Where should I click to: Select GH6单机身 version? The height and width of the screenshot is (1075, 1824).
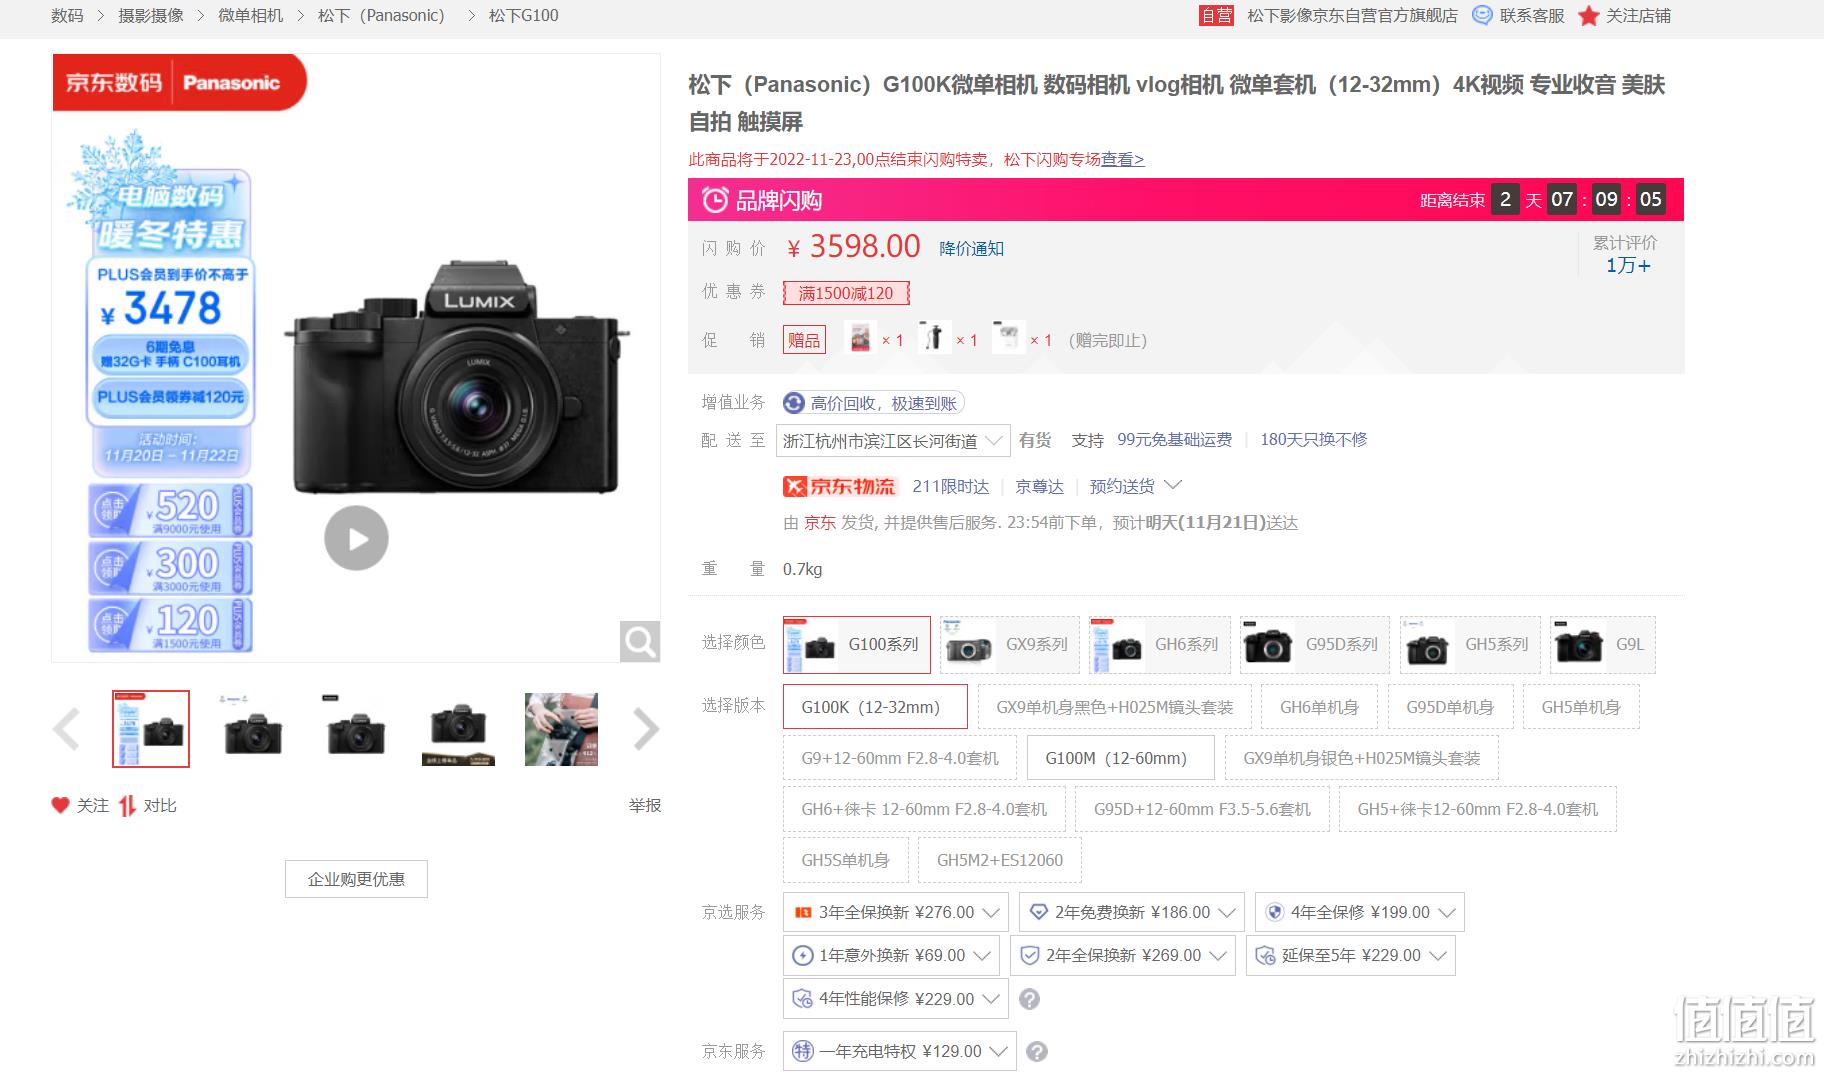tap(1319, 707)
